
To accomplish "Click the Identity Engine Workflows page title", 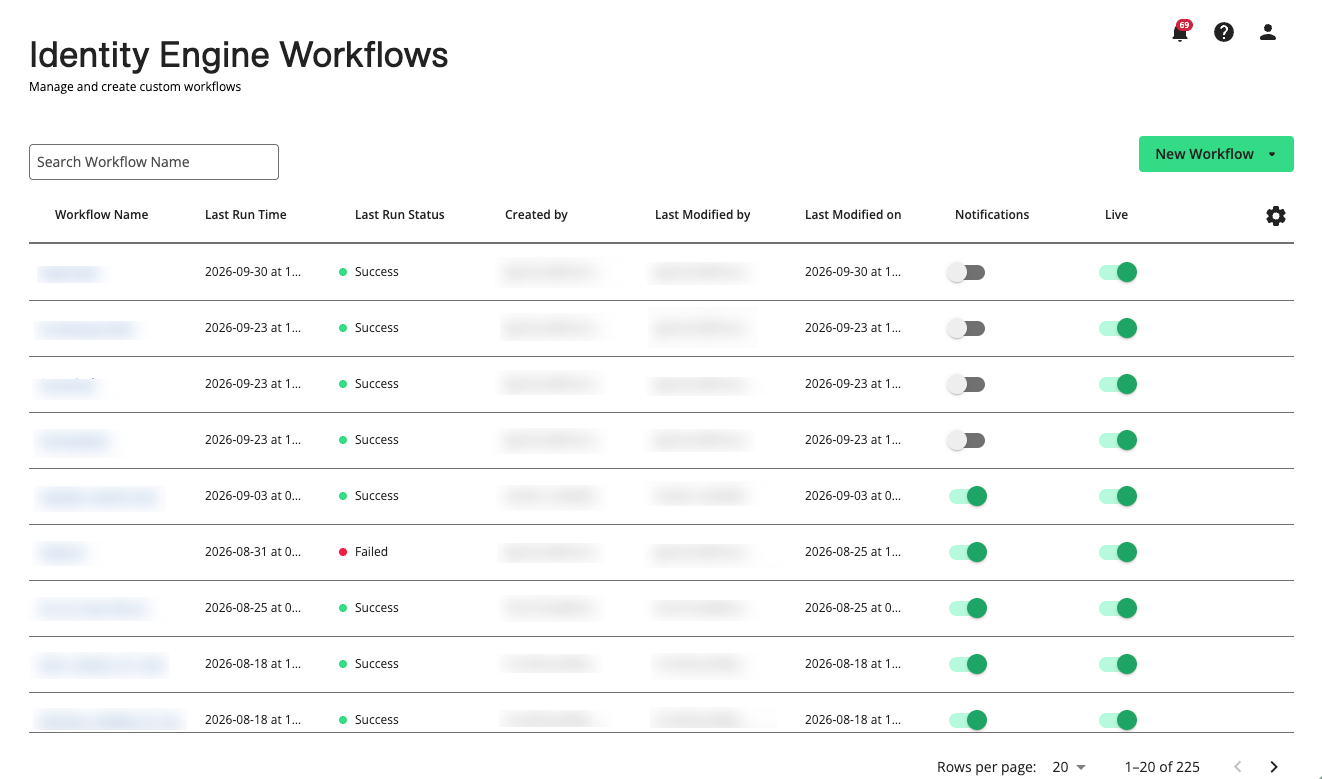I will (x=239, y=54).
